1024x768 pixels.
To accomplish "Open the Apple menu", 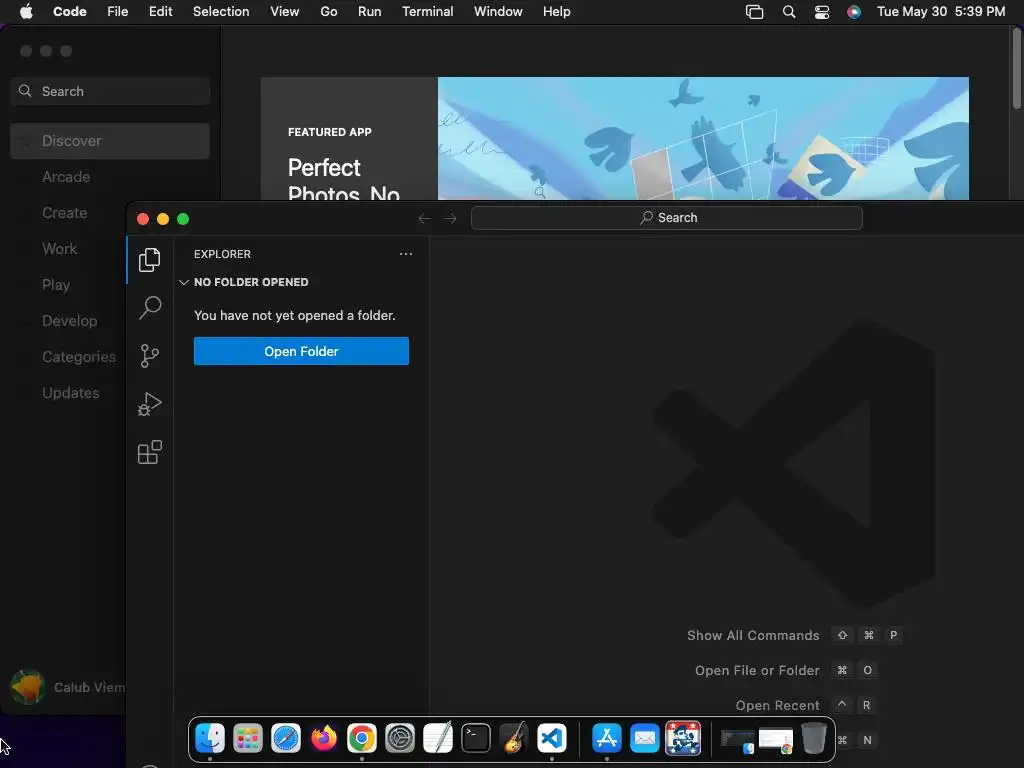I will pyautogui.click(x=26, y=12).
